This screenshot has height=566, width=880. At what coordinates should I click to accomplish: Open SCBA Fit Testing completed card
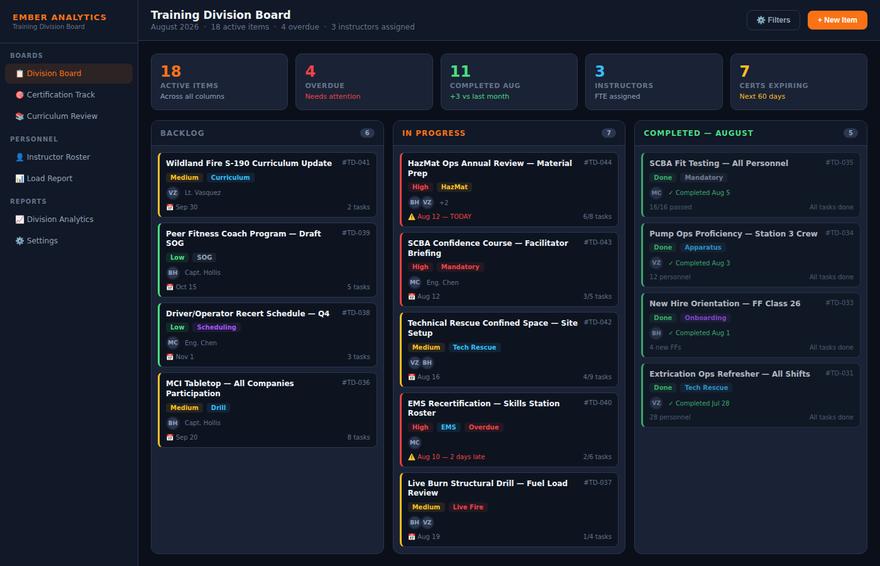coord(751,185)
